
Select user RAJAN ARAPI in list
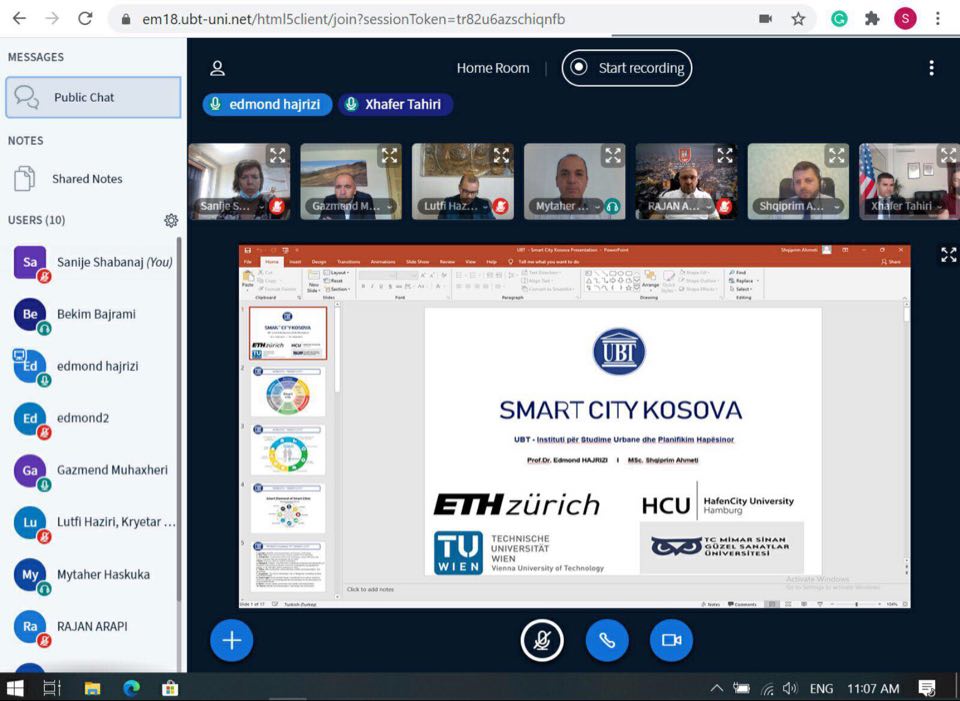click(x=92, y=627)
